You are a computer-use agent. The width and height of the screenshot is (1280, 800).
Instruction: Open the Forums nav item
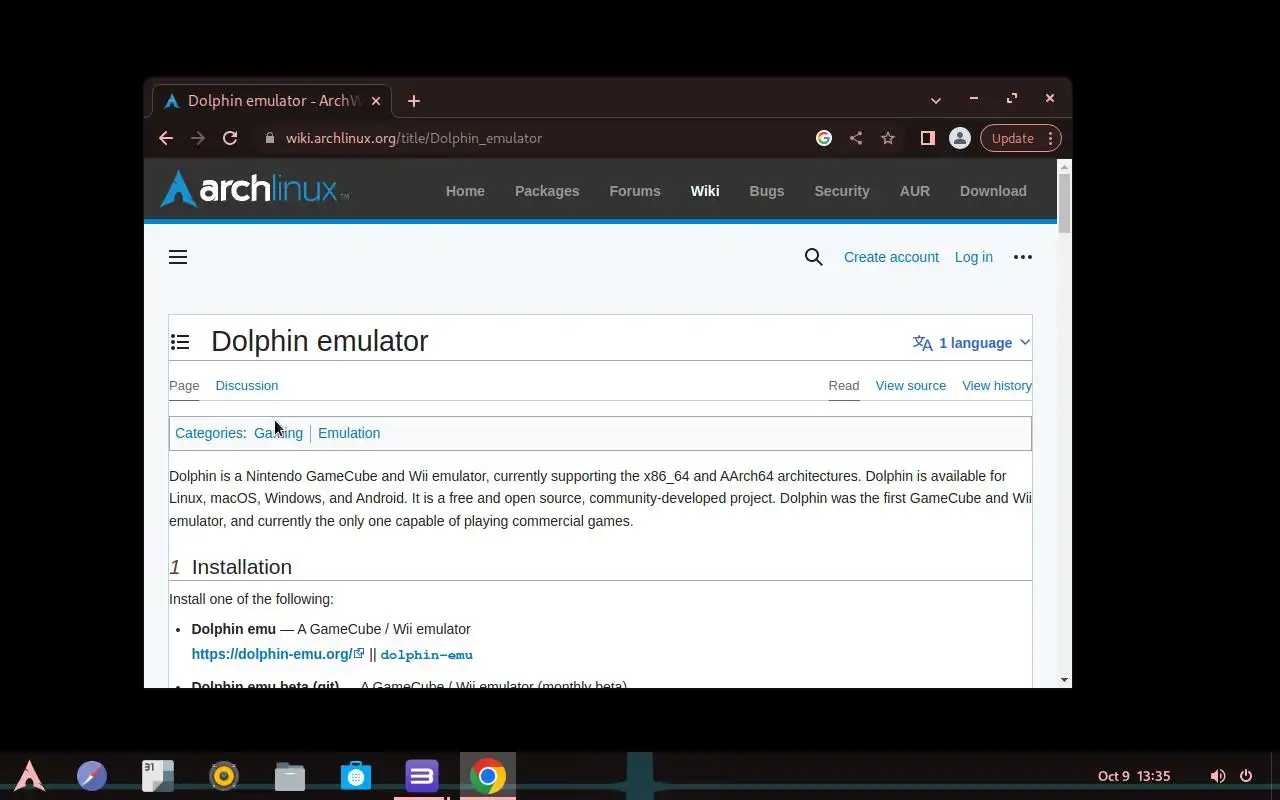(x=635, y=191)
